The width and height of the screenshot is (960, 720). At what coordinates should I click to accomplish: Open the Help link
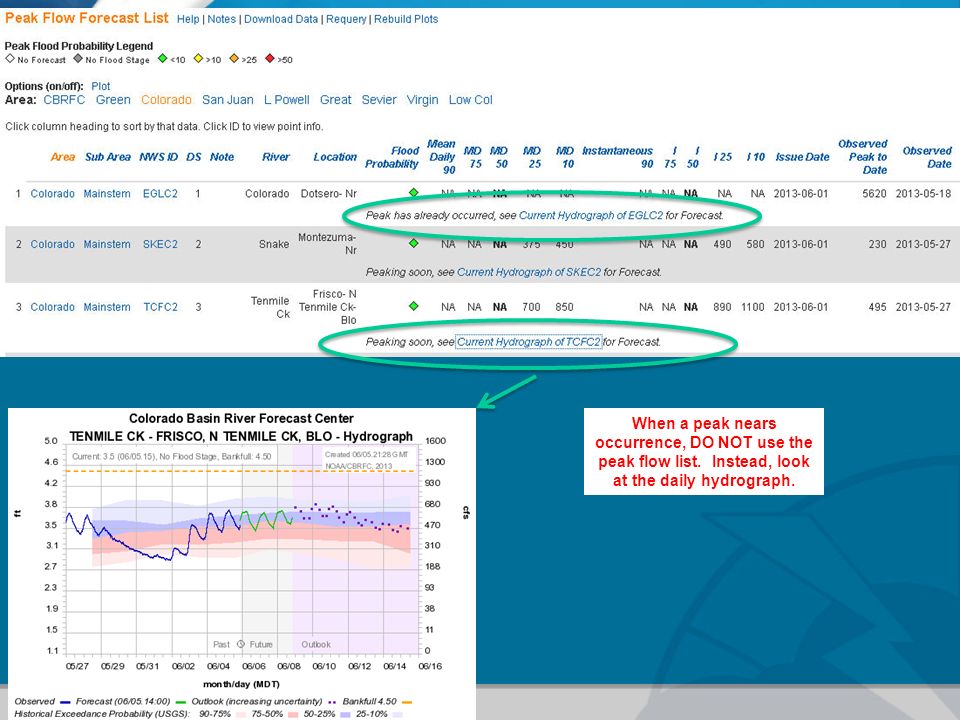pos(188,19)
